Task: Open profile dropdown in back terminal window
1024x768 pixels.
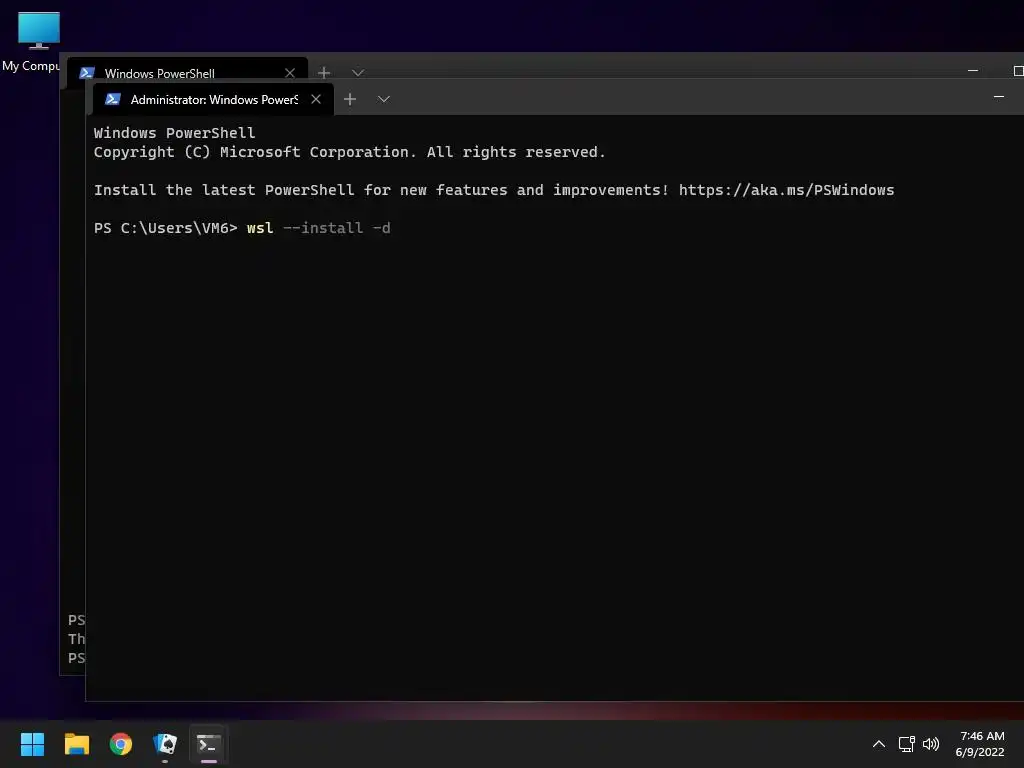Action: (358, 72)
